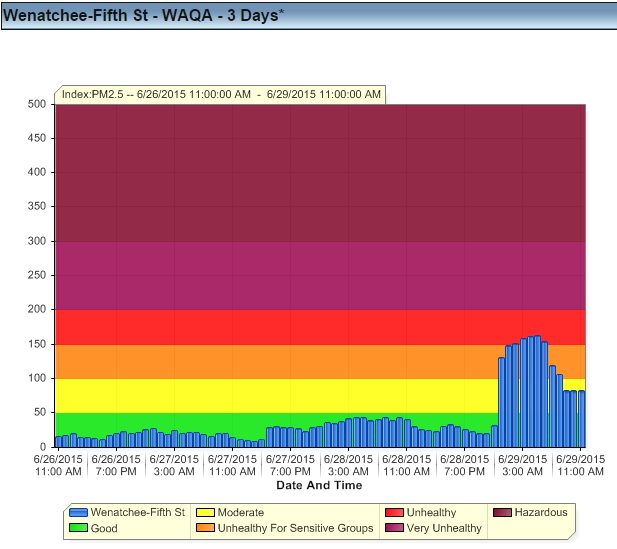Click the orange Unhealthy For Sensitive Groups swatch

click(205, 528)
